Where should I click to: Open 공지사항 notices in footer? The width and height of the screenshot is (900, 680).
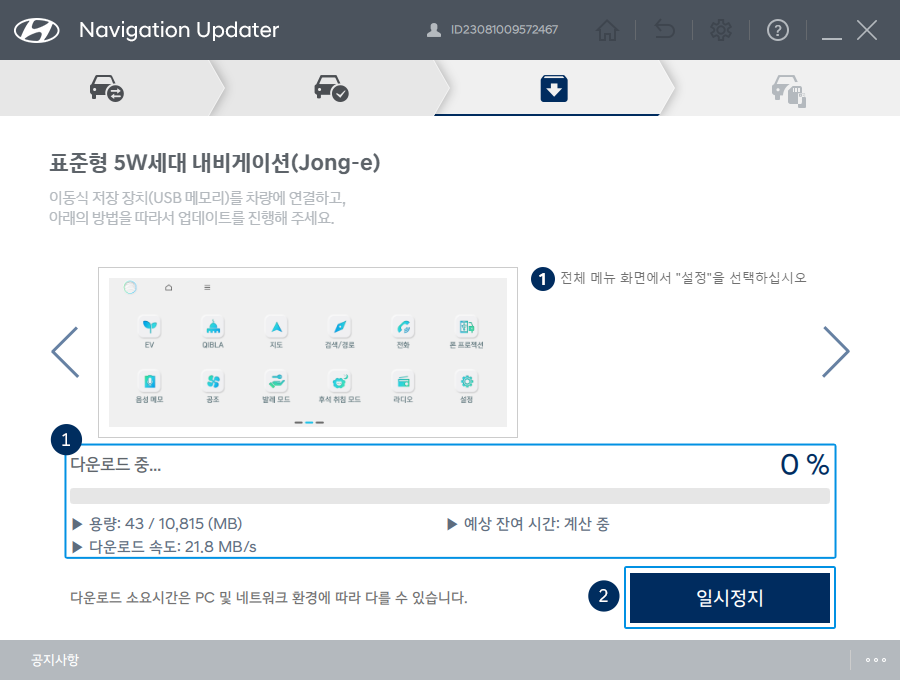[55, 660]
